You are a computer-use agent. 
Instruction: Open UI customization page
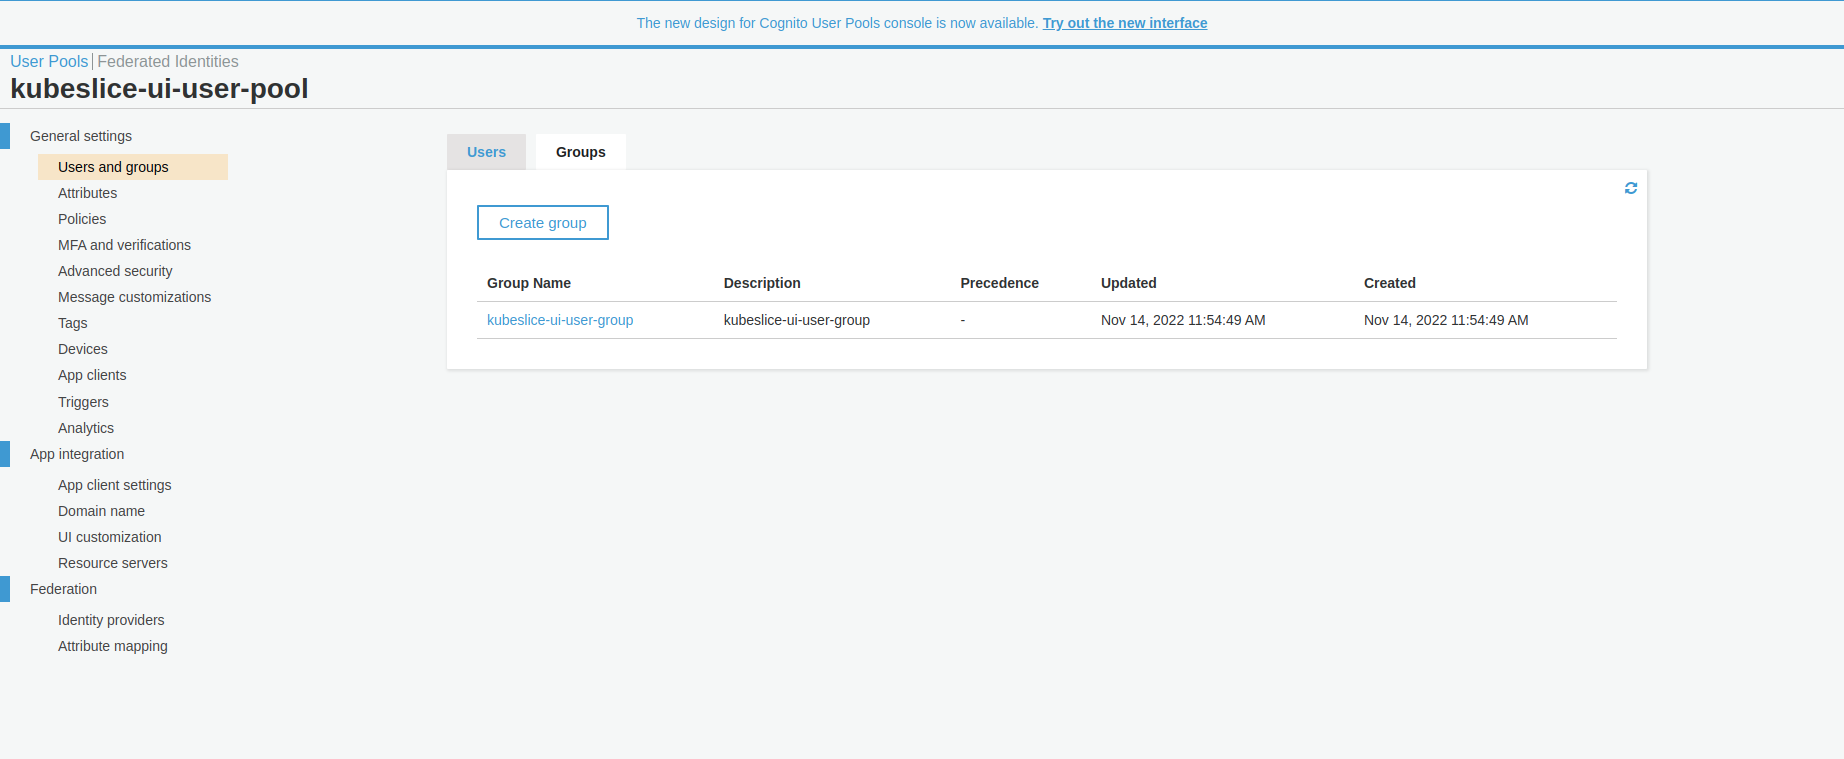coord(109,537)
